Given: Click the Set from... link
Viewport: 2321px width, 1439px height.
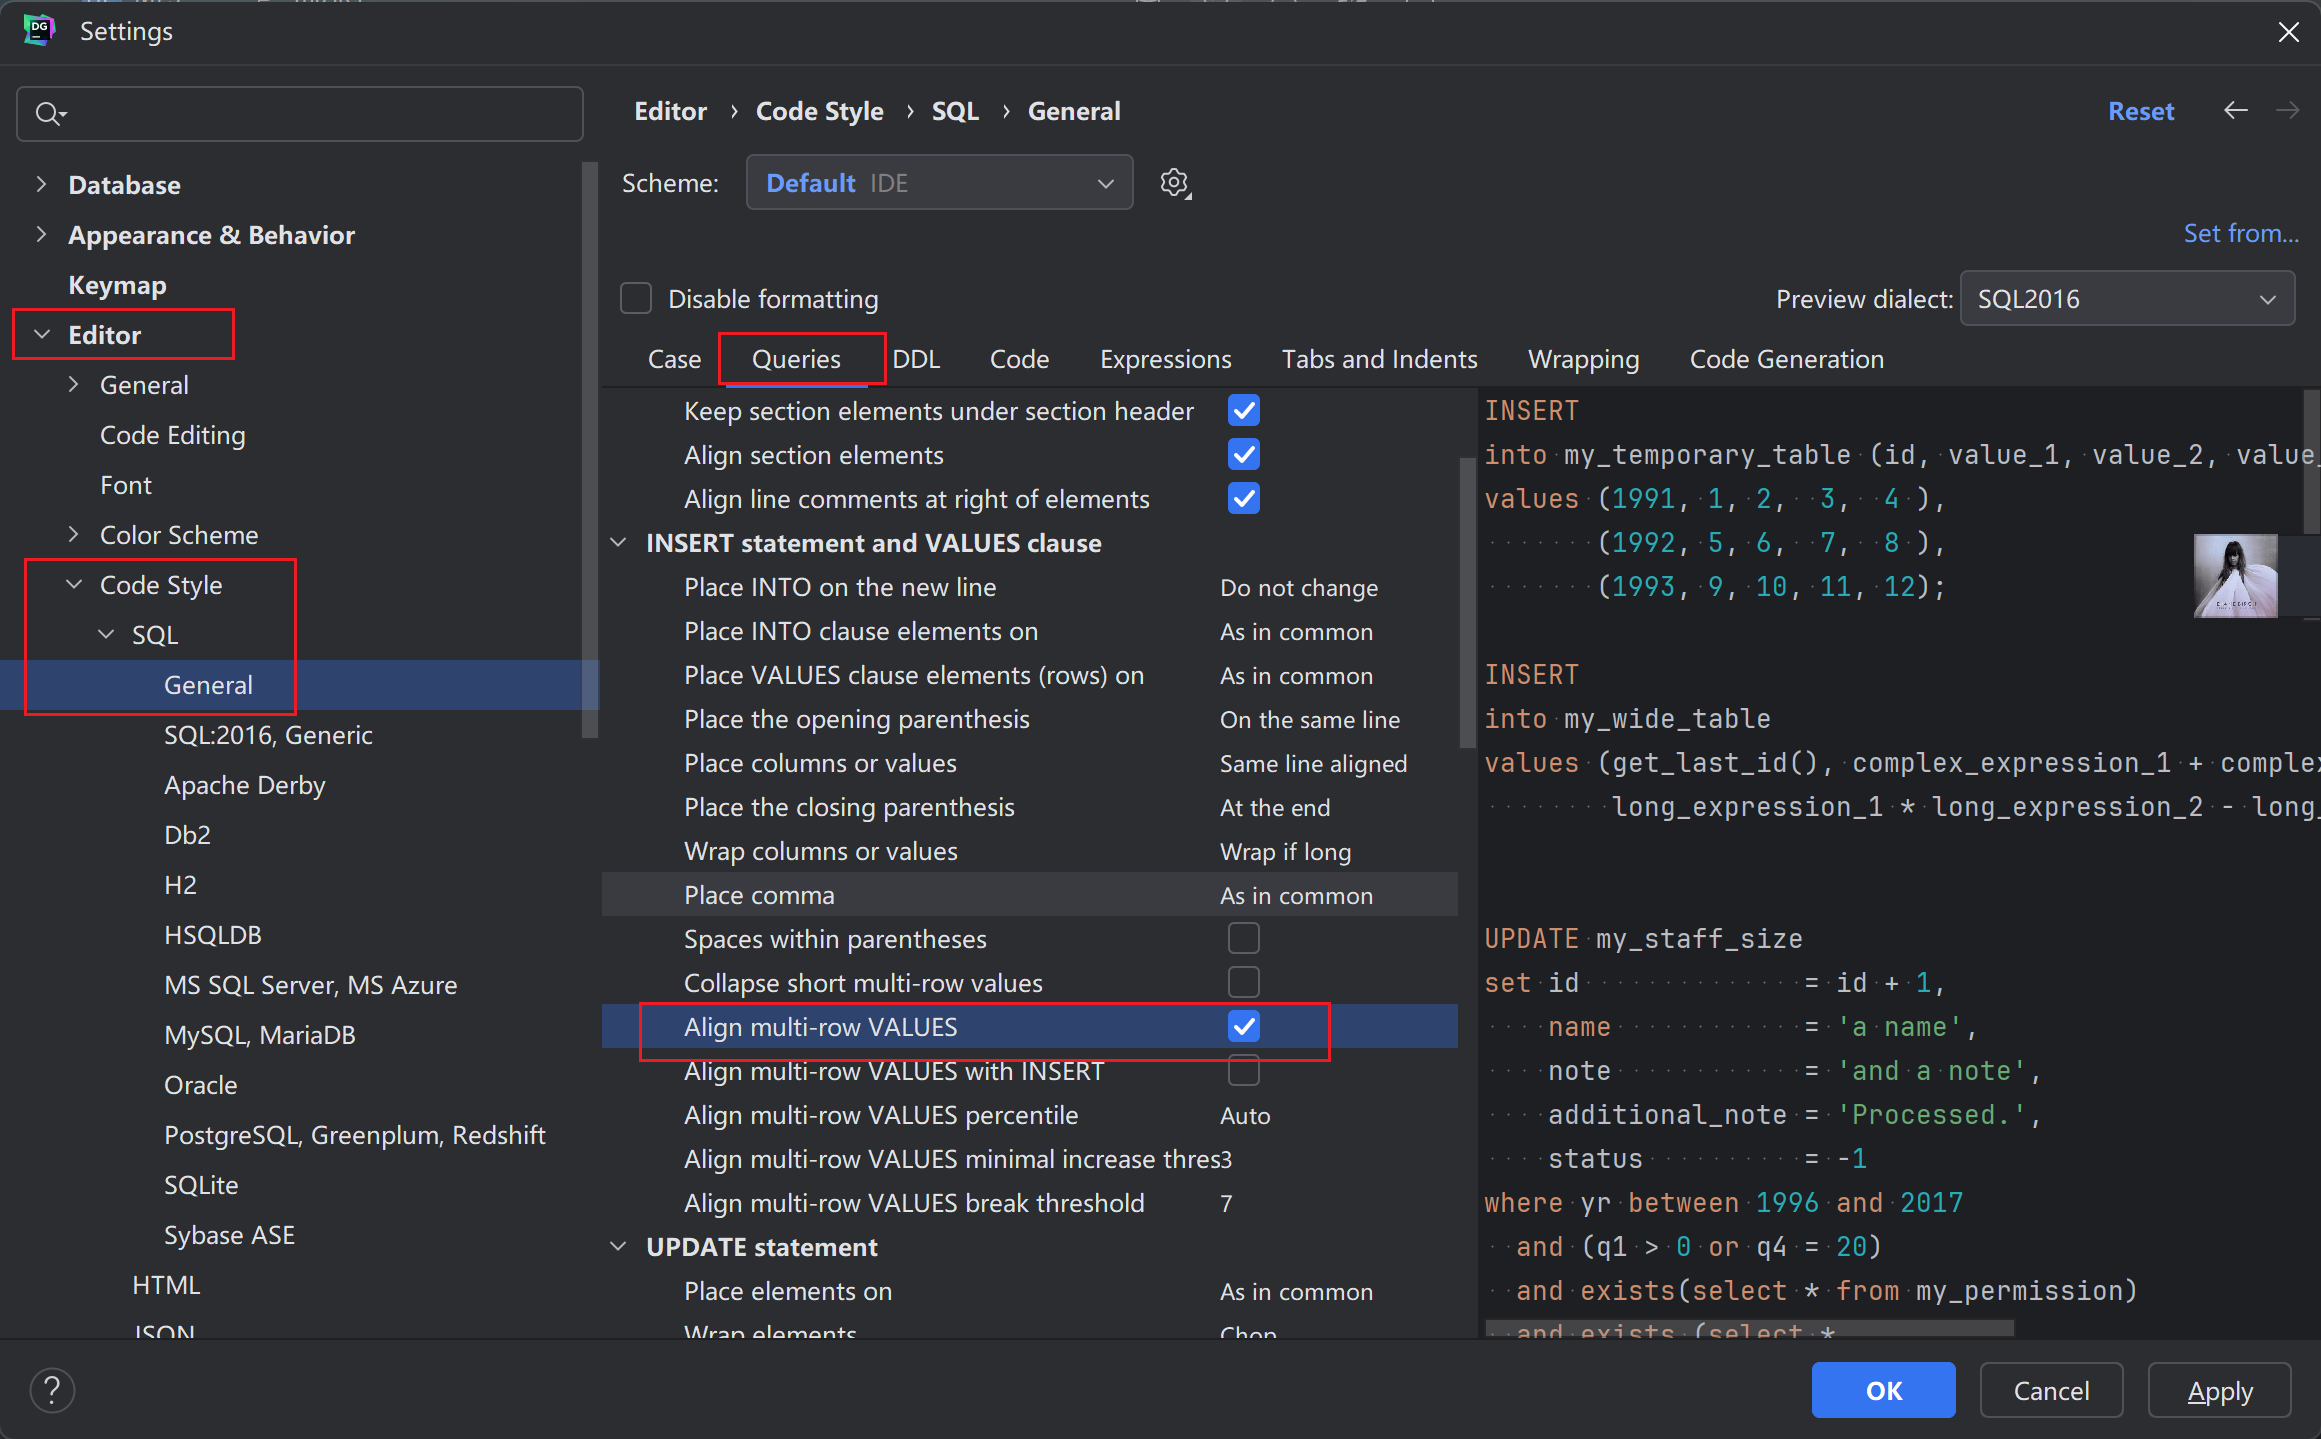Looking at the screenshot, I should tap(2240, 233).
